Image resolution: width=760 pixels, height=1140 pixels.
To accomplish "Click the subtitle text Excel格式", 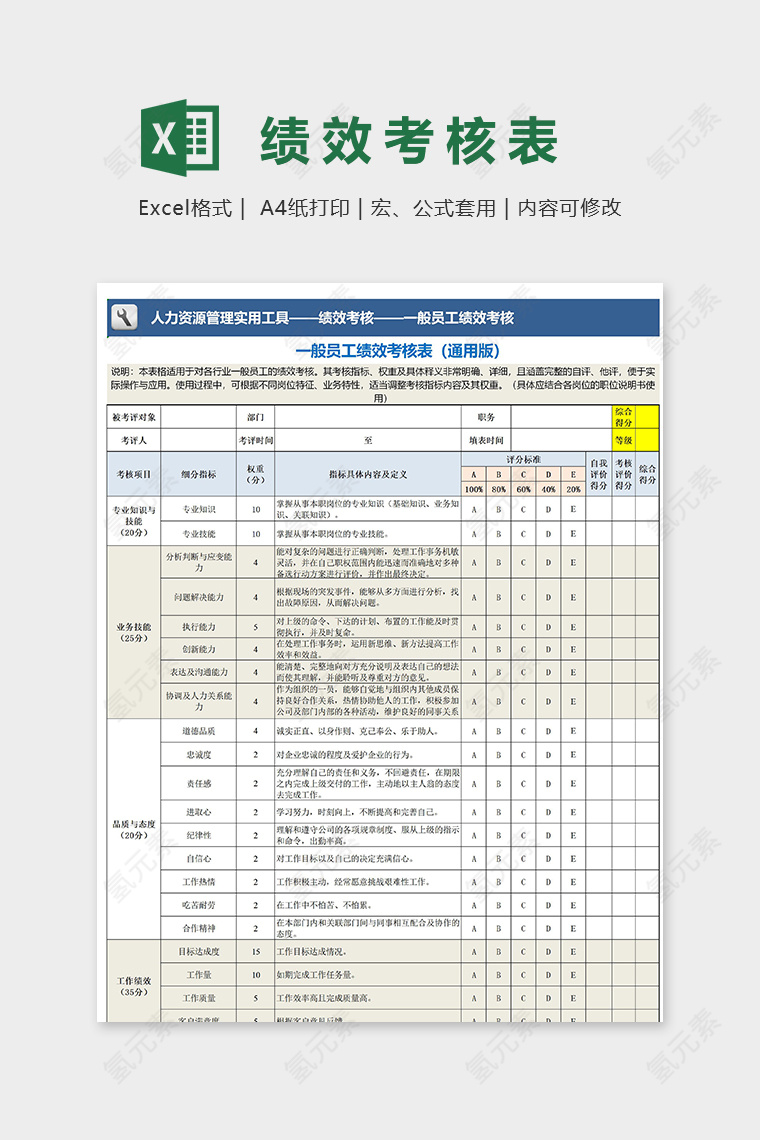I will coord(185,209).
